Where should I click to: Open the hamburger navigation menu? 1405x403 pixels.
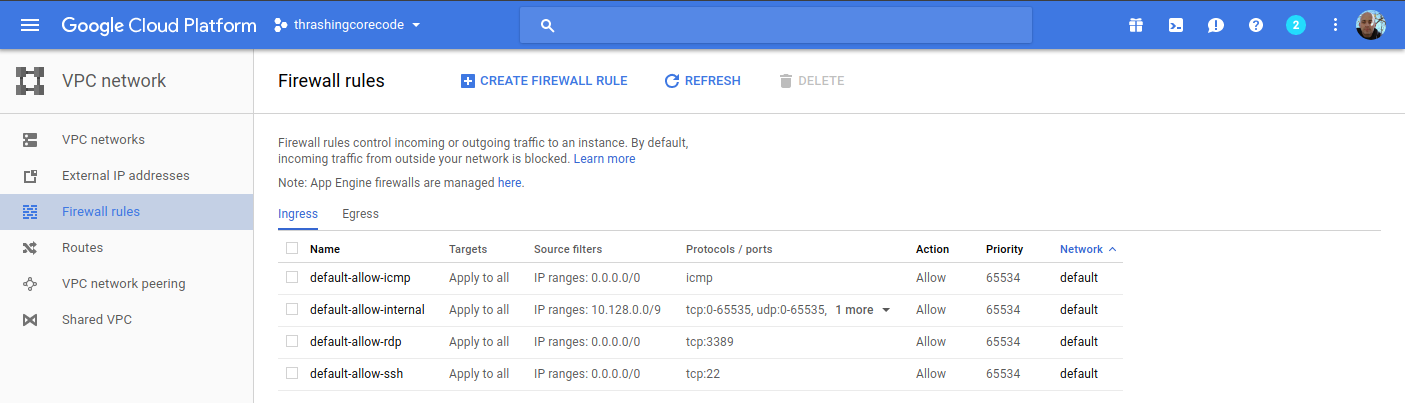pyautogui.click(x=30, y=25)
